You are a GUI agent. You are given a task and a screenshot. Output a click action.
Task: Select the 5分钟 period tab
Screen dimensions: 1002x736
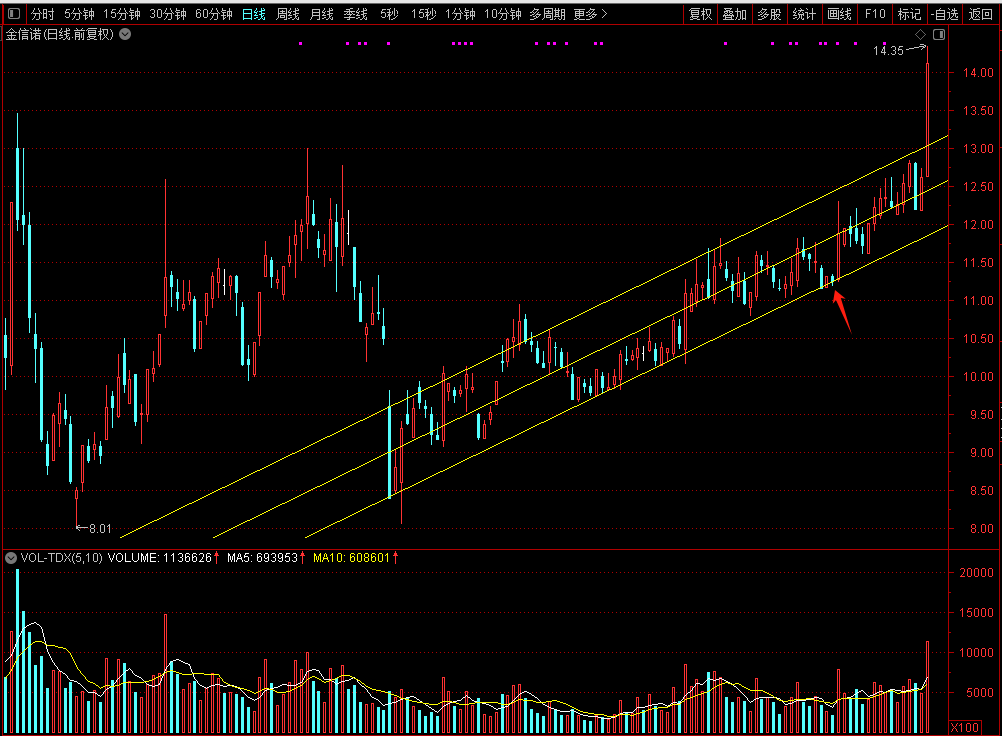click(79, 14)
